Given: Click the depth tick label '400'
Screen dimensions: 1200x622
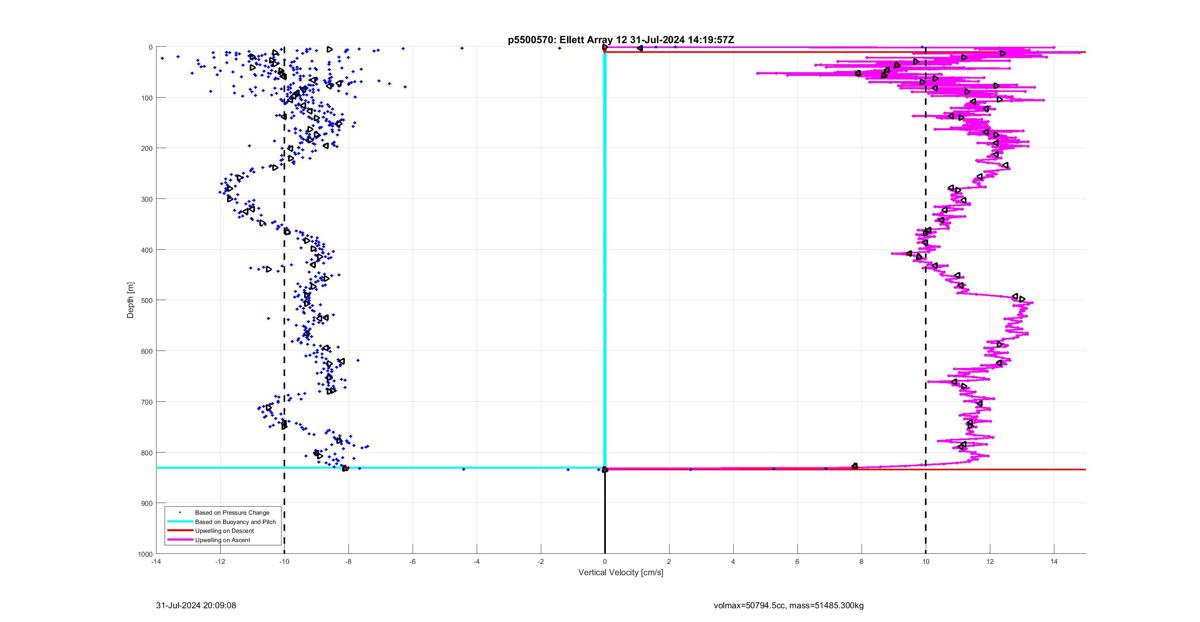Looking at the screenshot, I should click(x=145, y=250).
